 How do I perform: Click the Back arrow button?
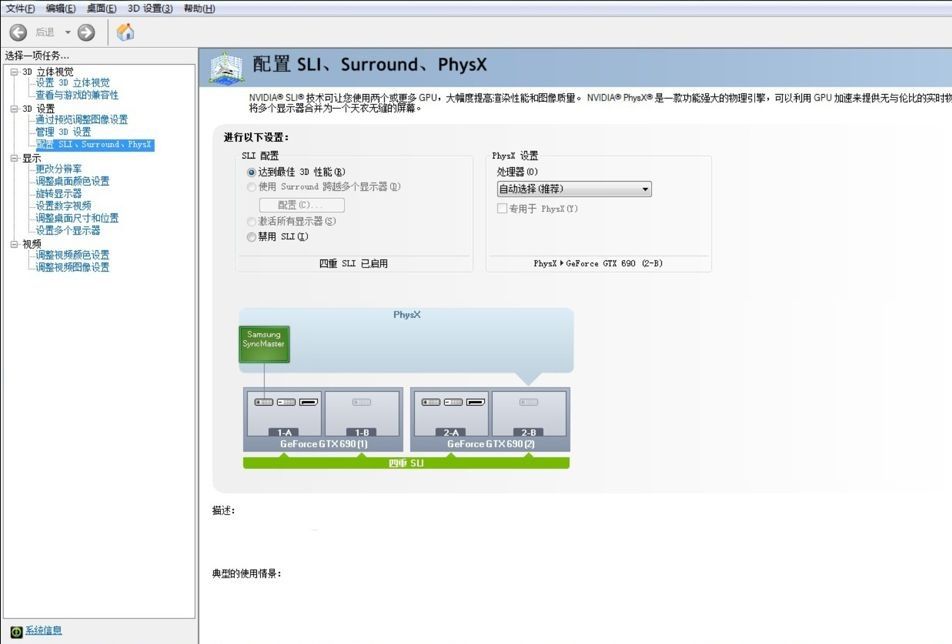[x=18, y=32]
